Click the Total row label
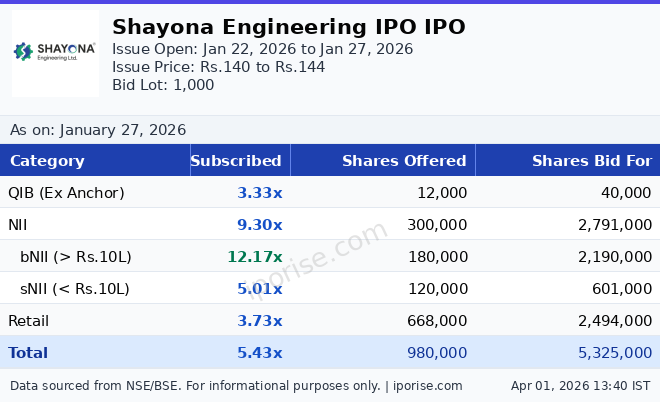This screenshot has width=660, height=402. click(x=28, y=353)
